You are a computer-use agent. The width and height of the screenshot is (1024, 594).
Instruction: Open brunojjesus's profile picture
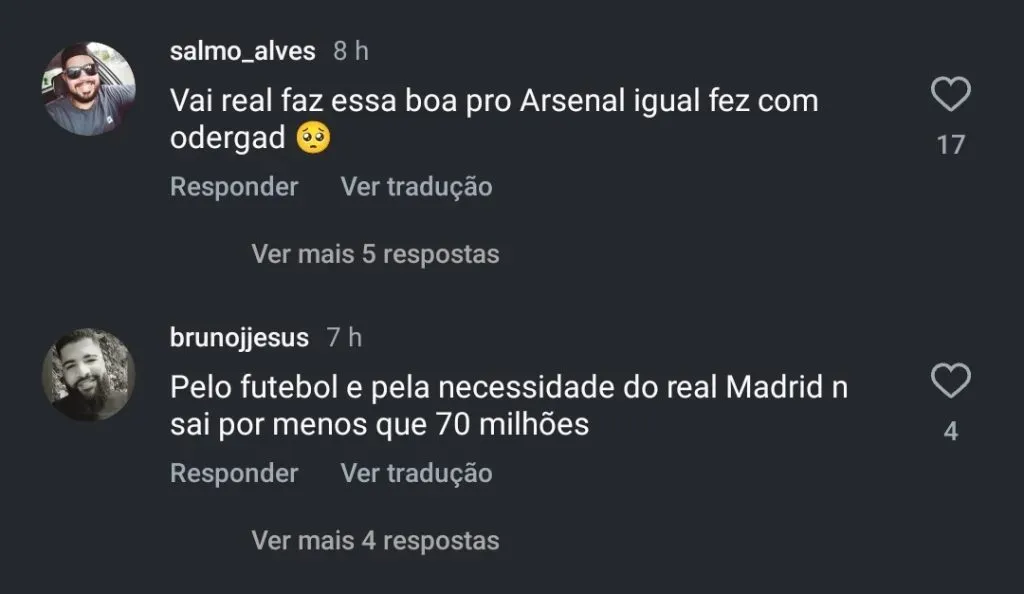tap(88, 374)
